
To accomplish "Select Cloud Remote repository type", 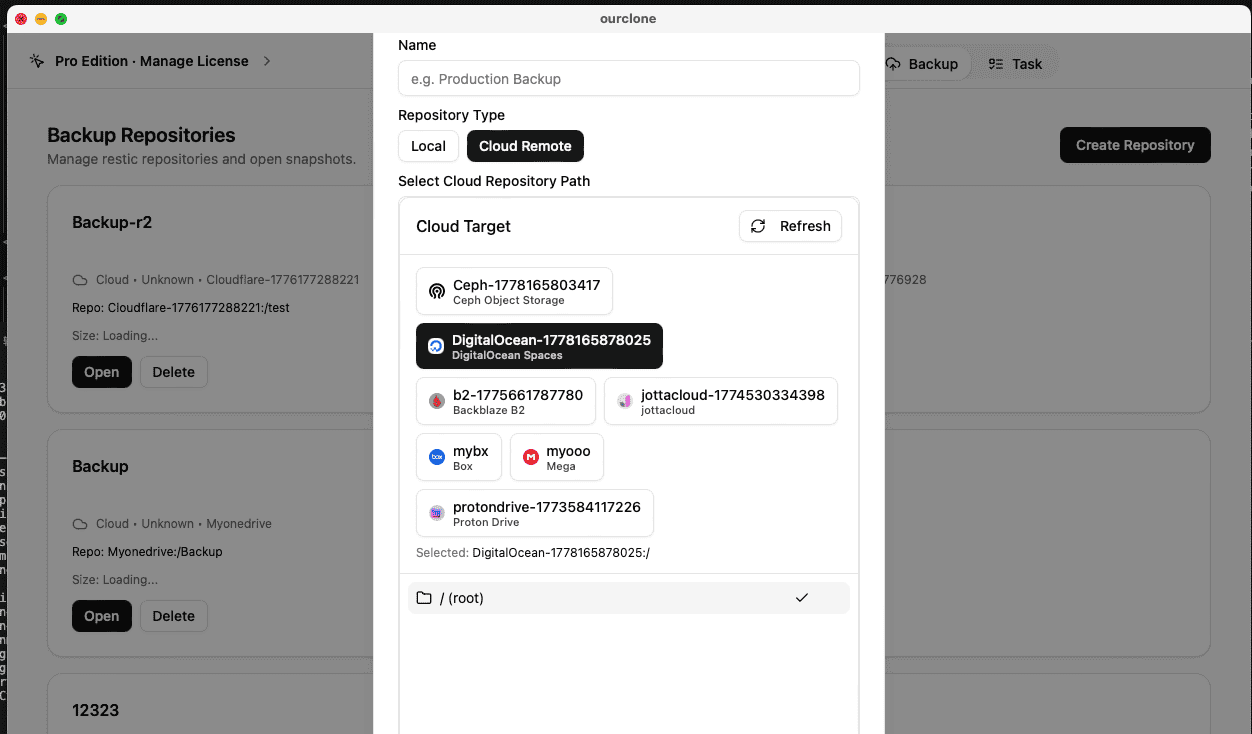I will click(525, 146).
